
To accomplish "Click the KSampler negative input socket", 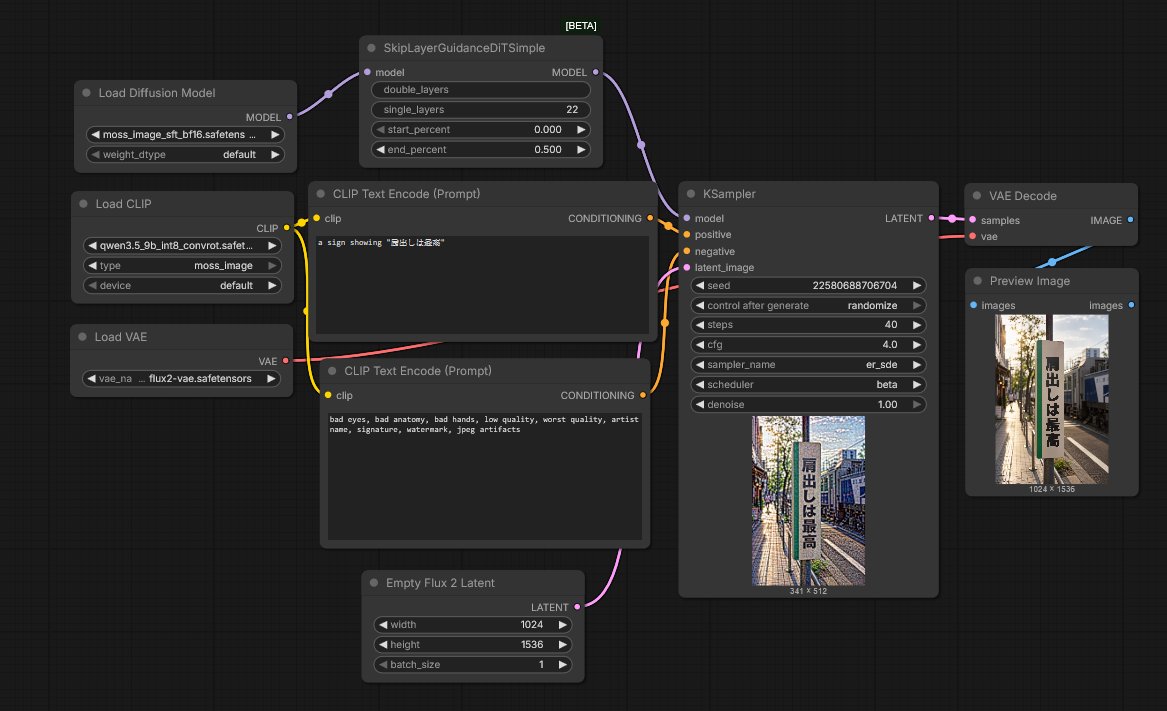I will [x=687, y=252].
